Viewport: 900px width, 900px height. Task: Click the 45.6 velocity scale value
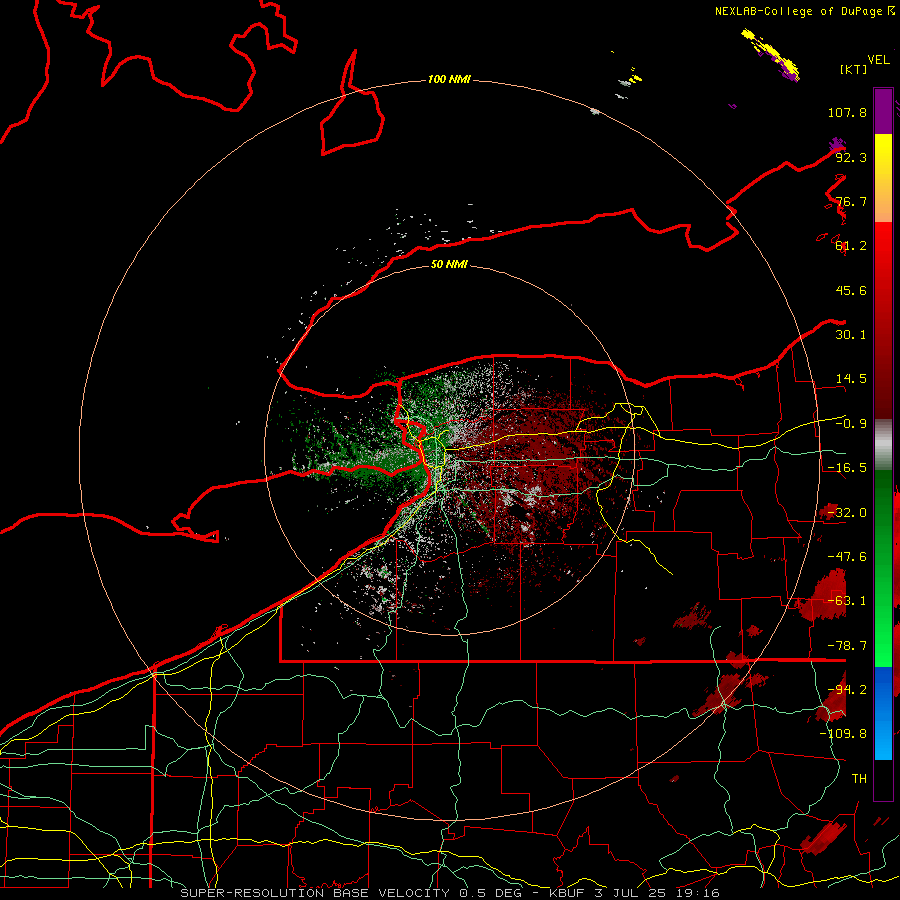coord(851,290)
